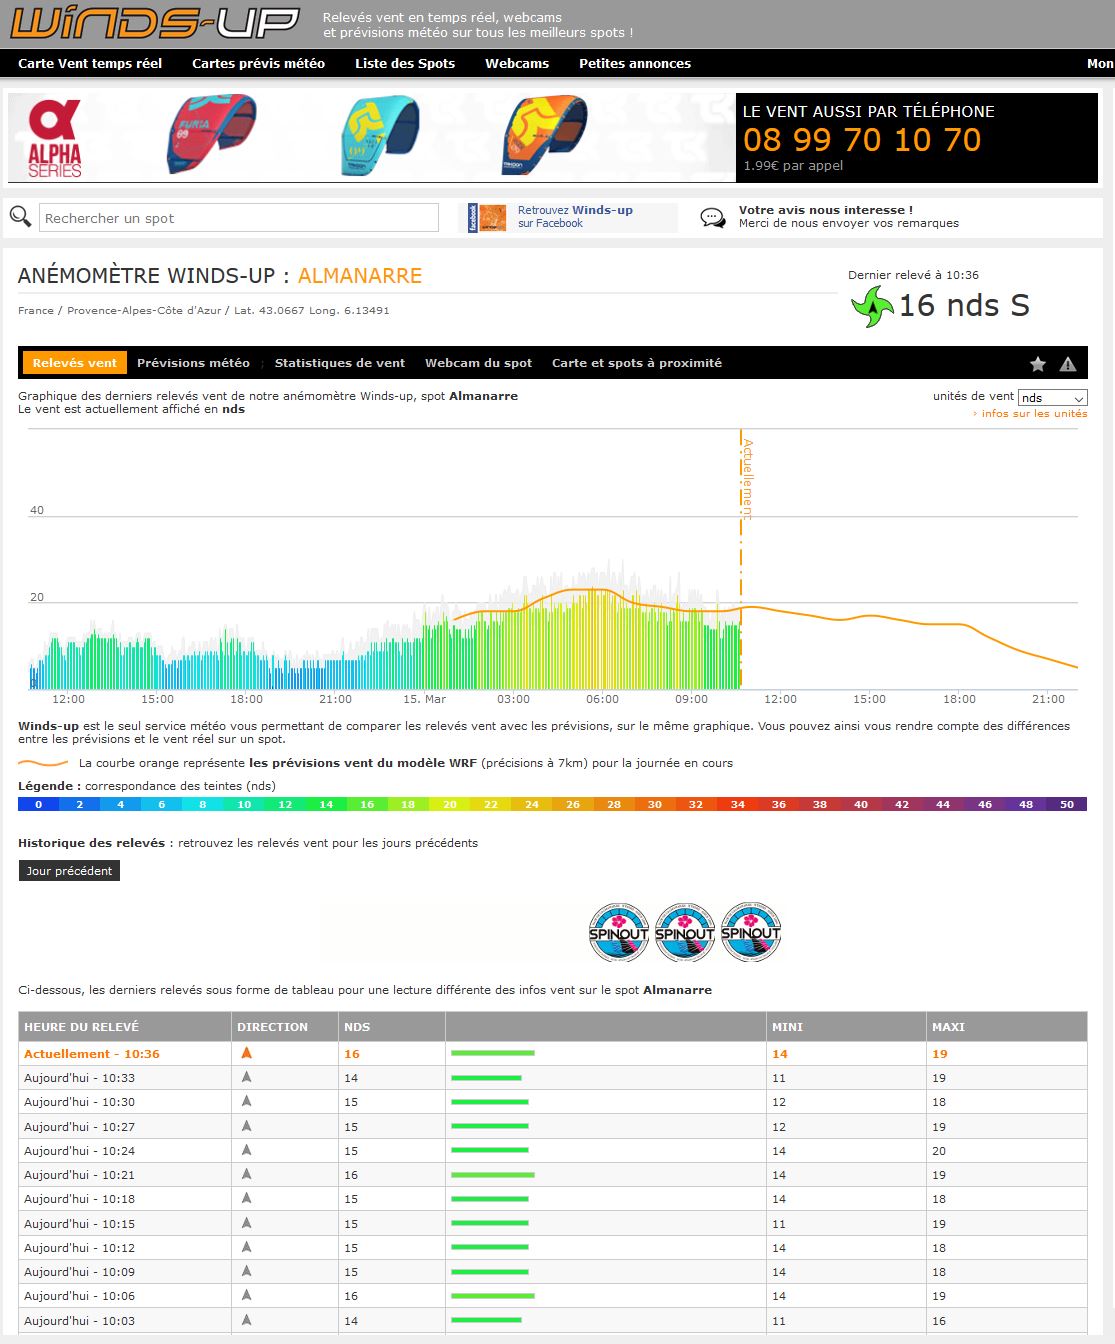Click the Dernier relevé à 10:36 text
The width and height of the screenshot is (1115, 1344).
pos(913,275)
